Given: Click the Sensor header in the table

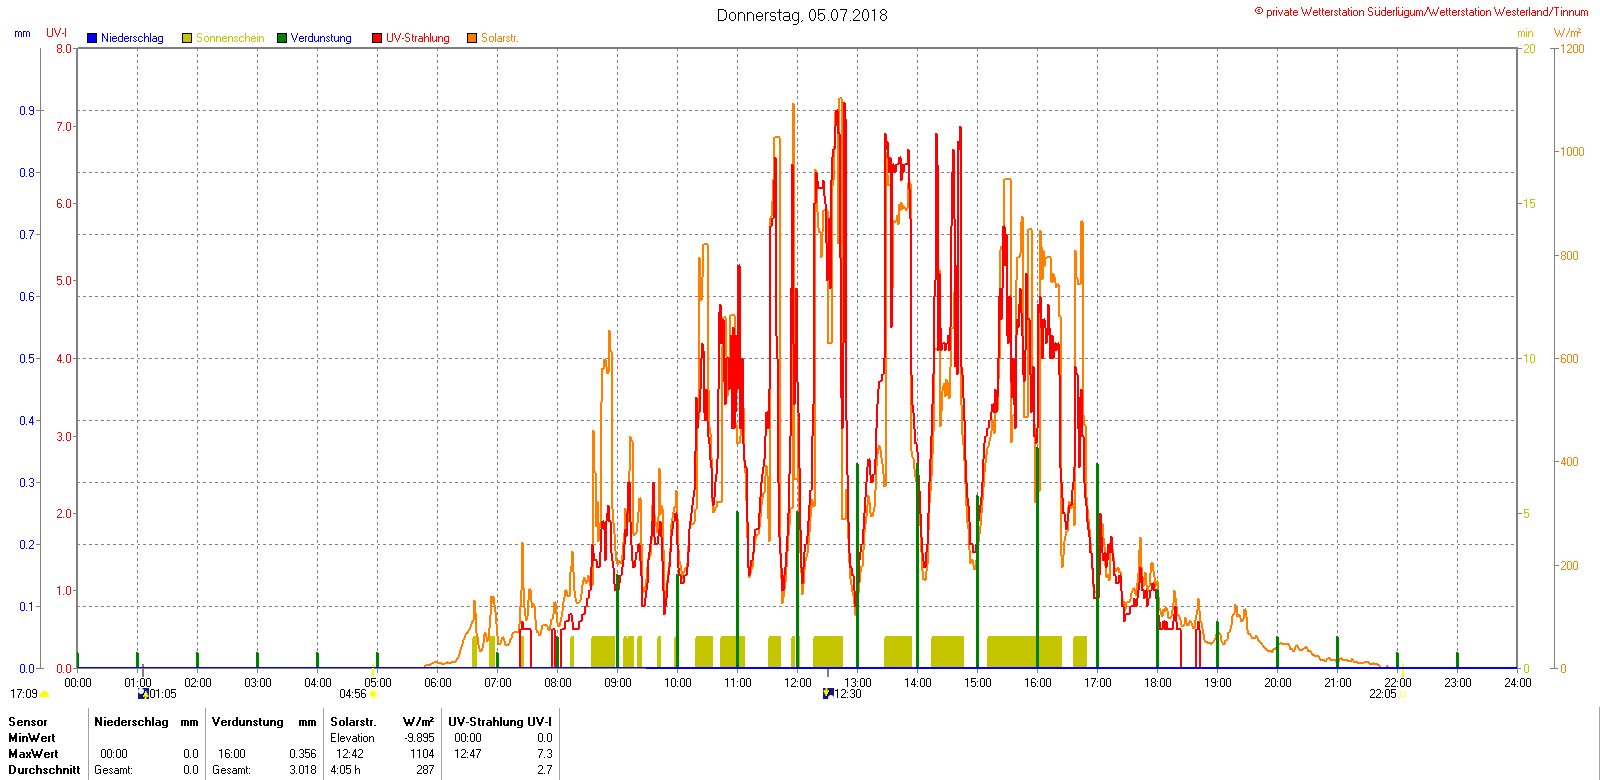Looking at the screenshot, I should pyautogui.click(x=28, y=722).
